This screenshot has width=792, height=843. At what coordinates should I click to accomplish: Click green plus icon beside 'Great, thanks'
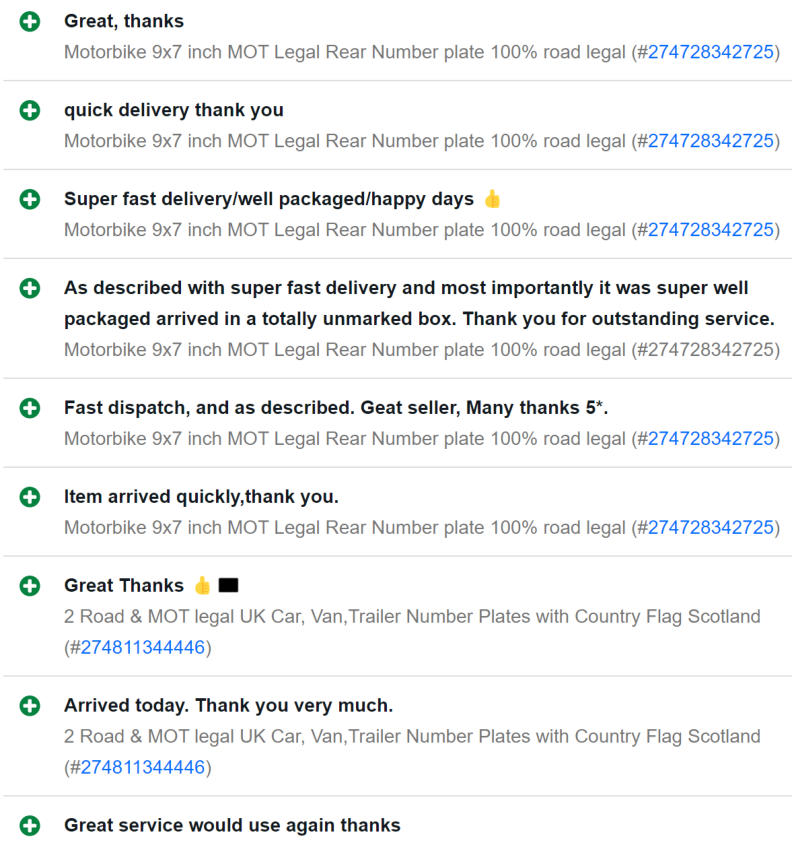[30, 22]
